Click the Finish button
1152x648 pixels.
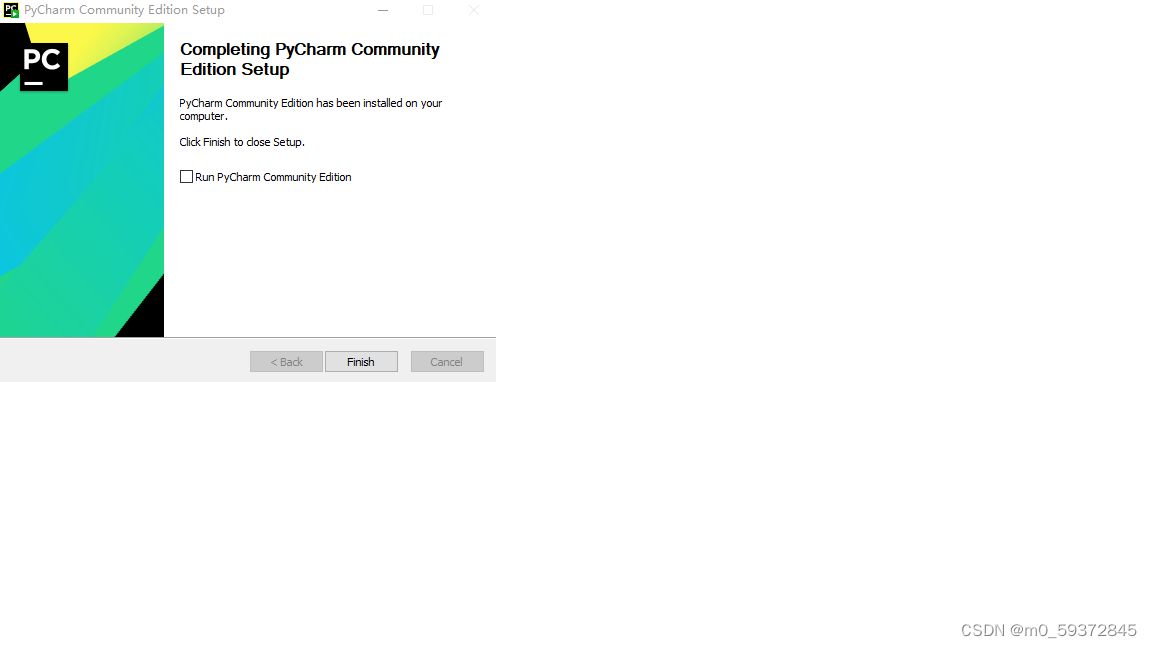pos(361,361)
